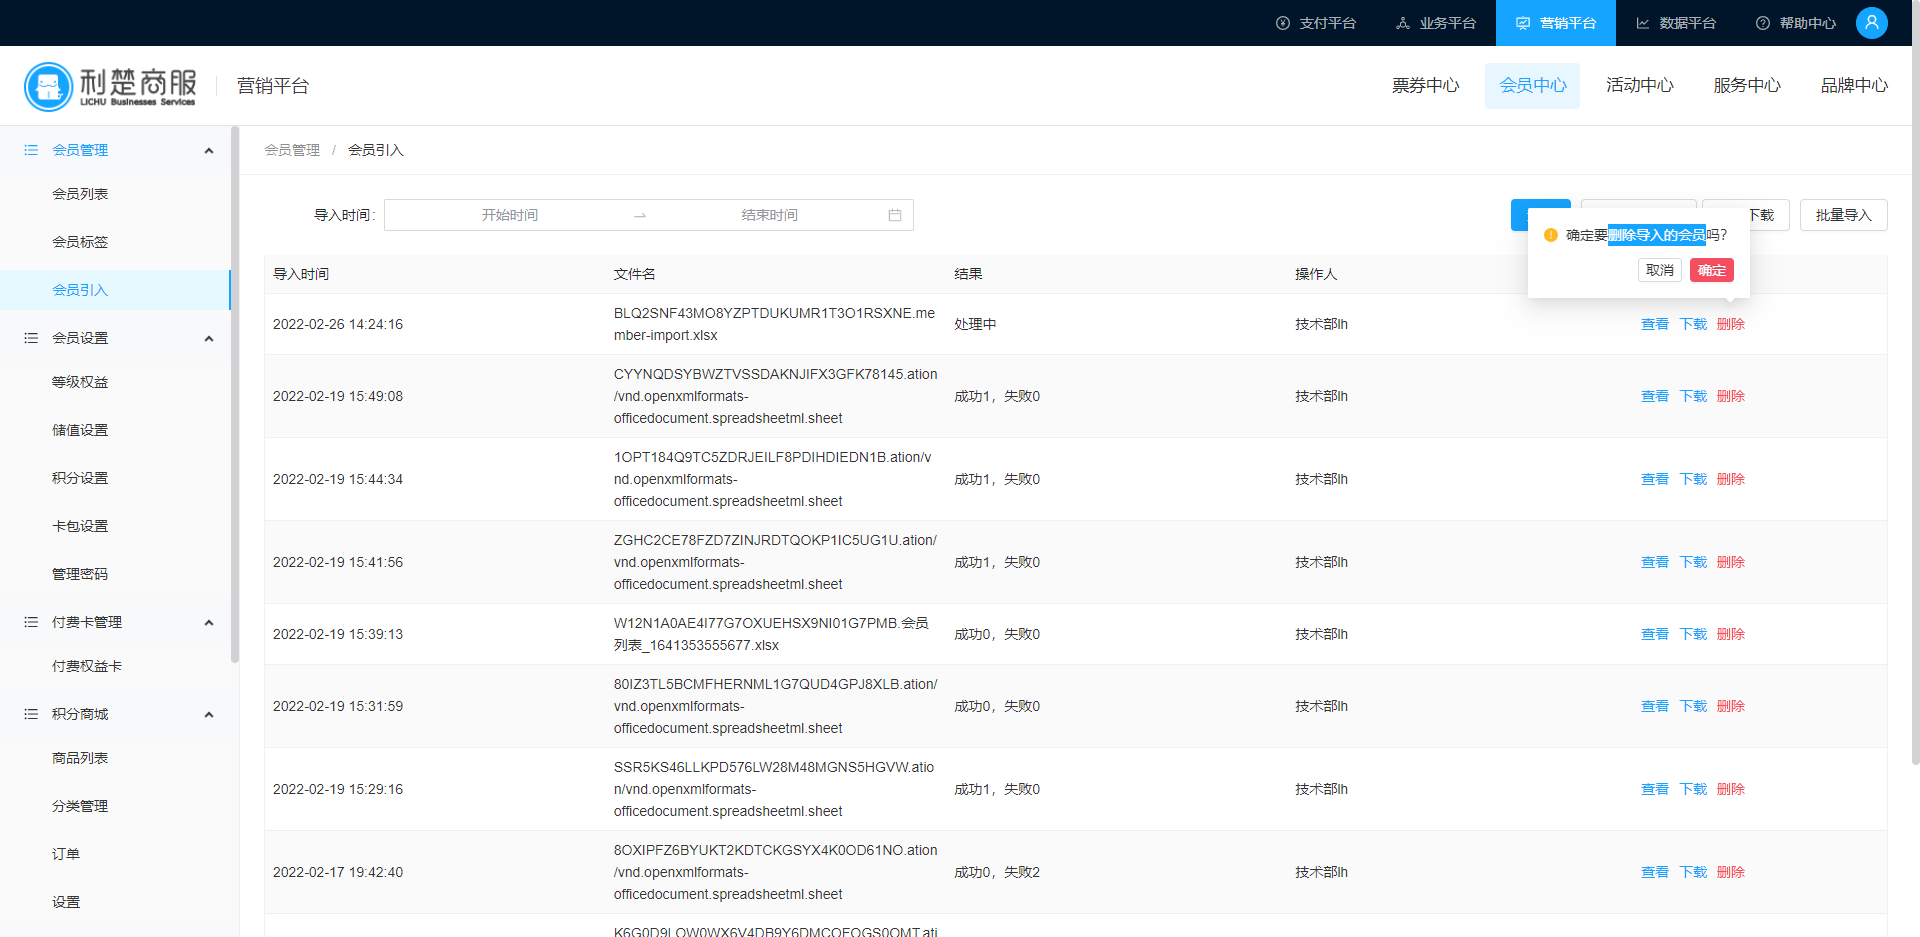Open 数据平台 in top bar
1920x937 pixels.
coord(1676,23)
